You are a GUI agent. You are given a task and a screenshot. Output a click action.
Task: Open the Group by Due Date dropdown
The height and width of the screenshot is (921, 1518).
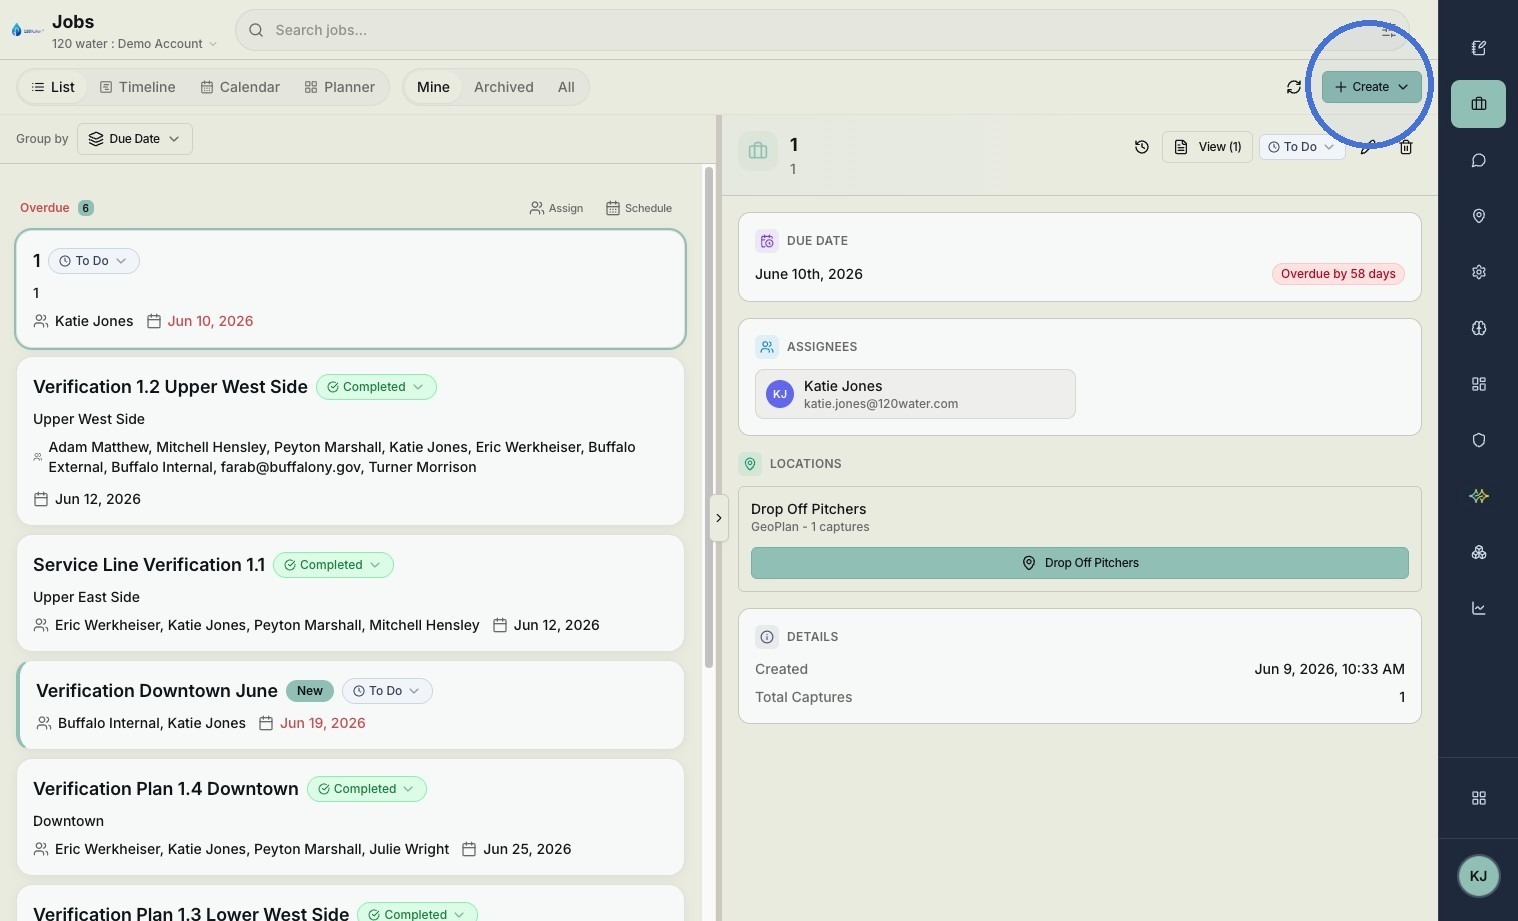[135, 139]
